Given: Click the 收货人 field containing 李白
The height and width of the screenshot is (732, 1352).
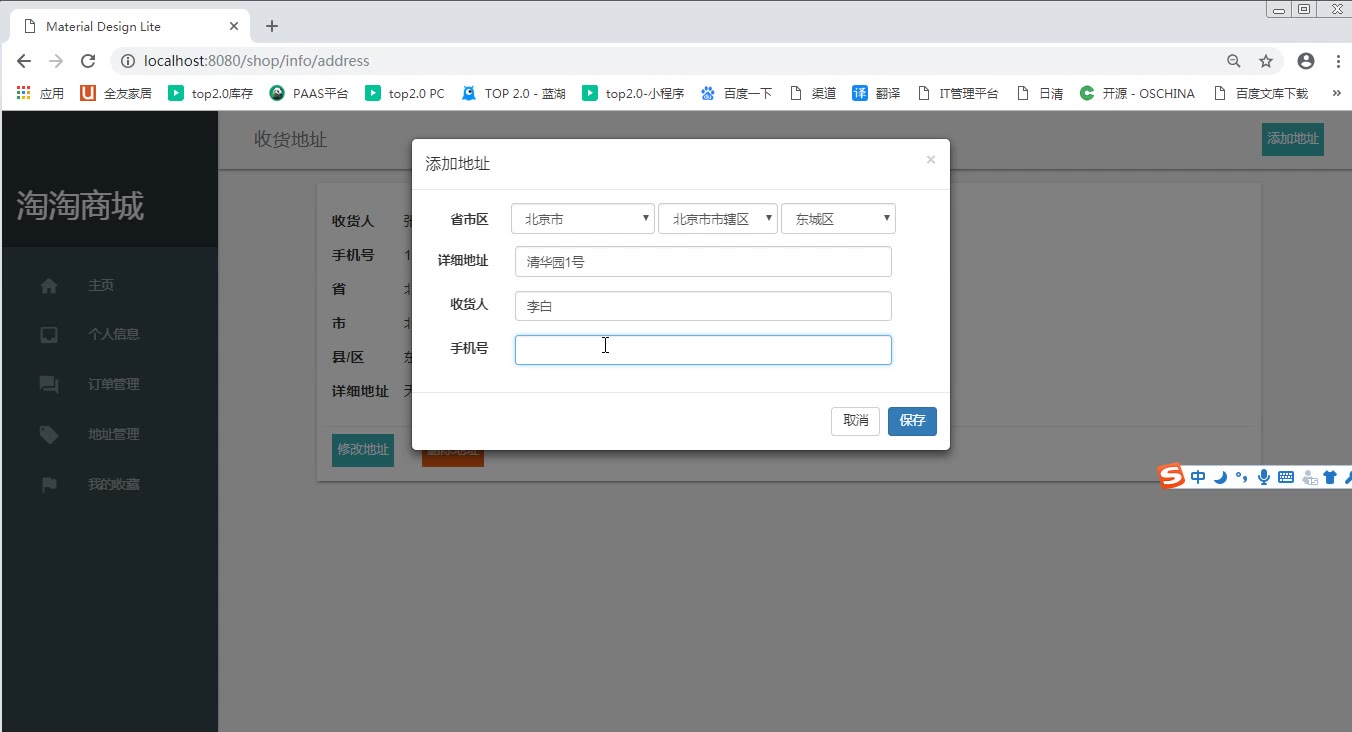Looking at the screenshot, I should click(702, 306).
